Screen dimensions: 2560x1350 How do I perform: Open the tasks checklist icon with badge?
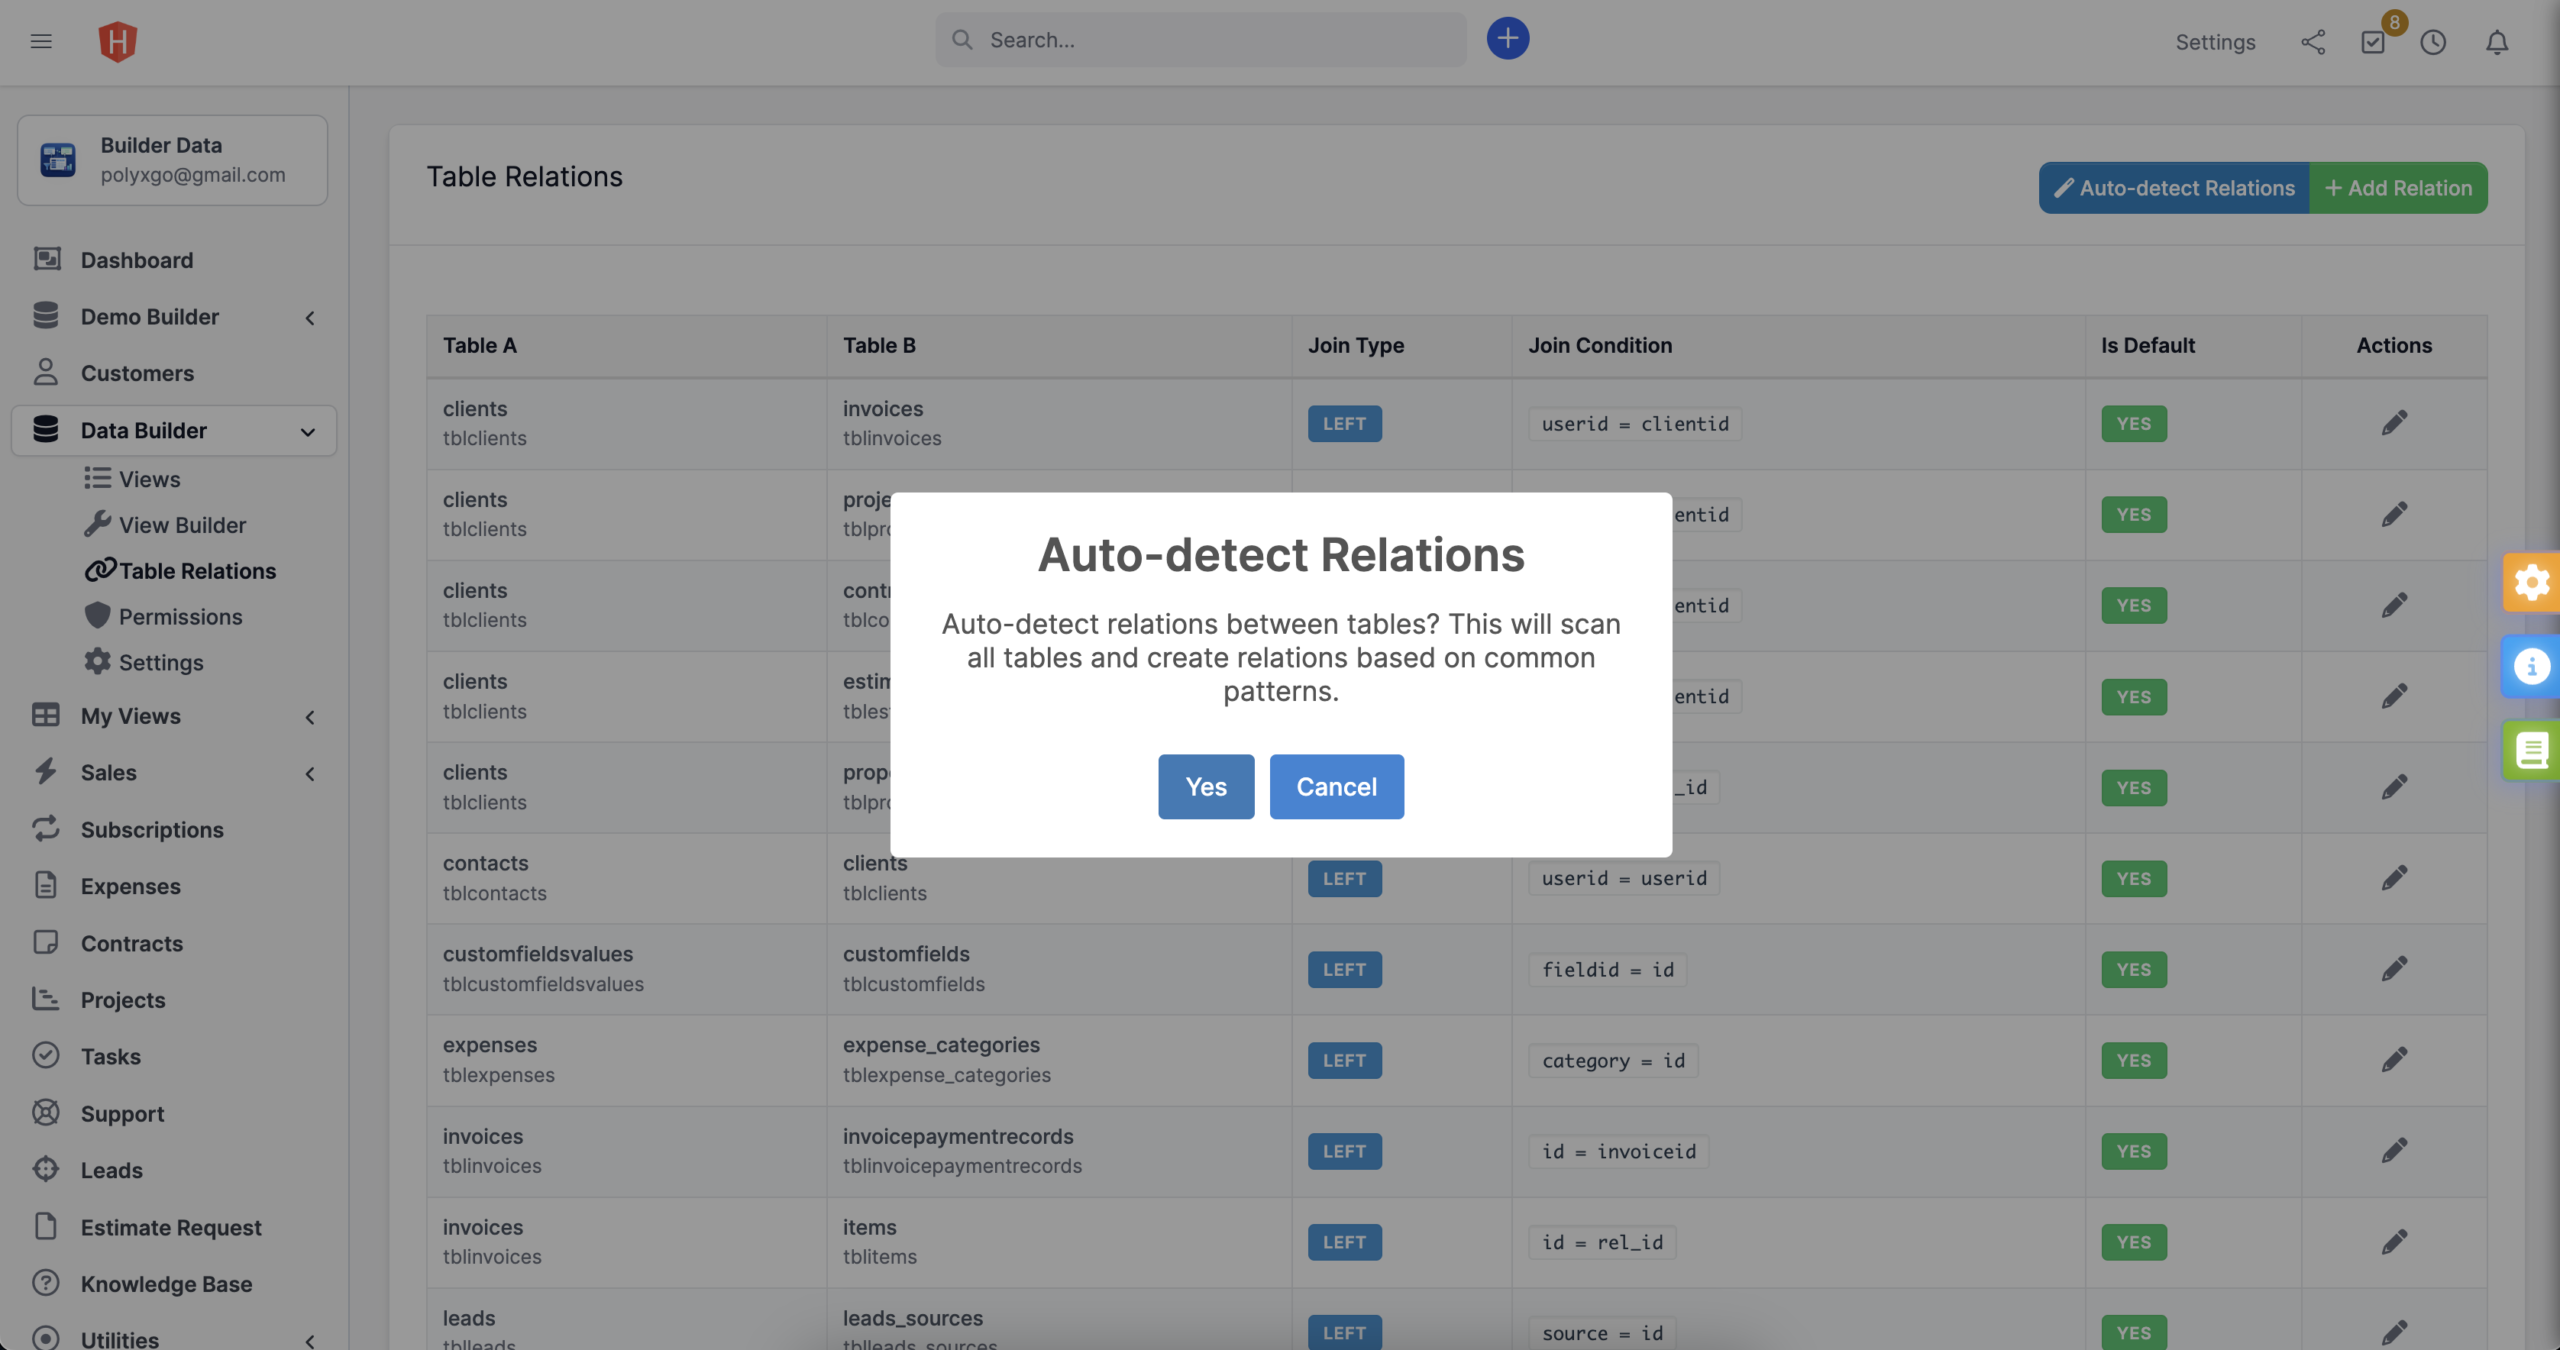pyautogui.click(x=2373, y=42)
